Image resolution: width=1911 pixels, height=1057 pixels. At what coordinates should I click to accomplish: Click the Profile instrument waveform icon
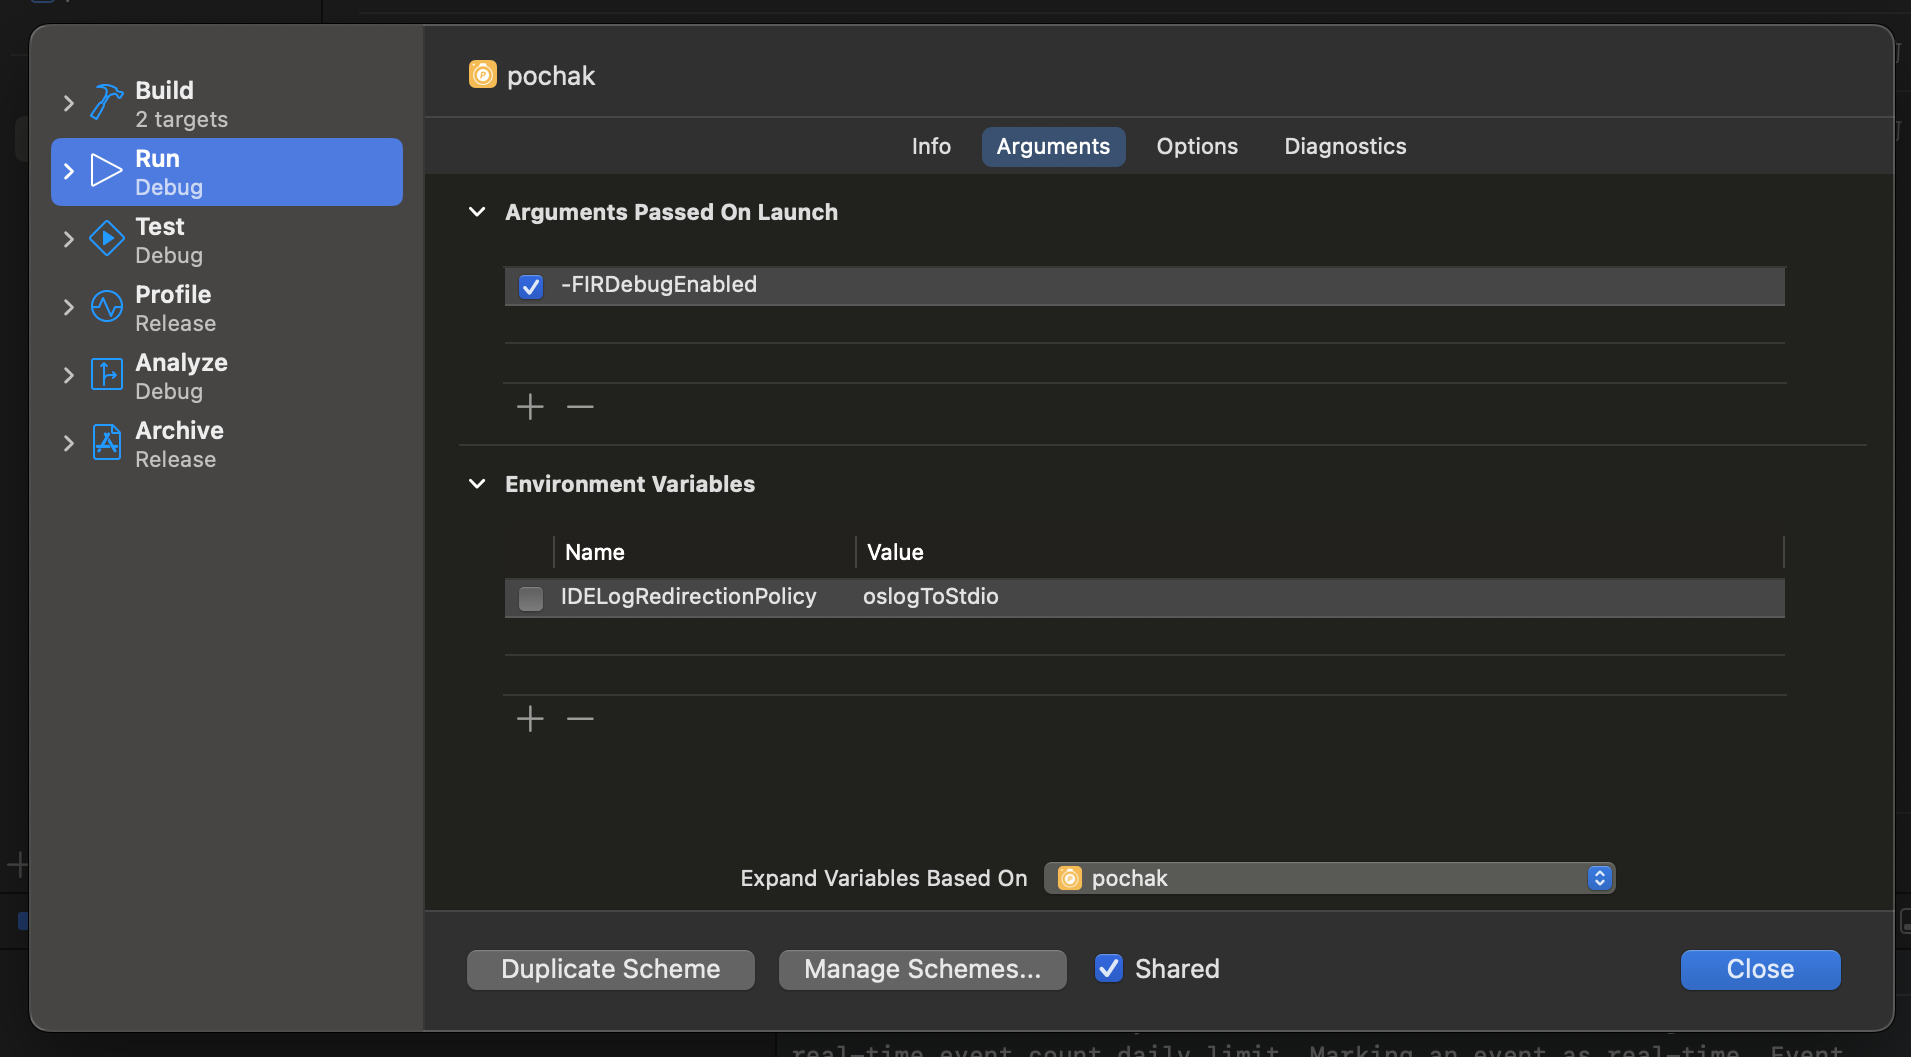pos(106,307)
